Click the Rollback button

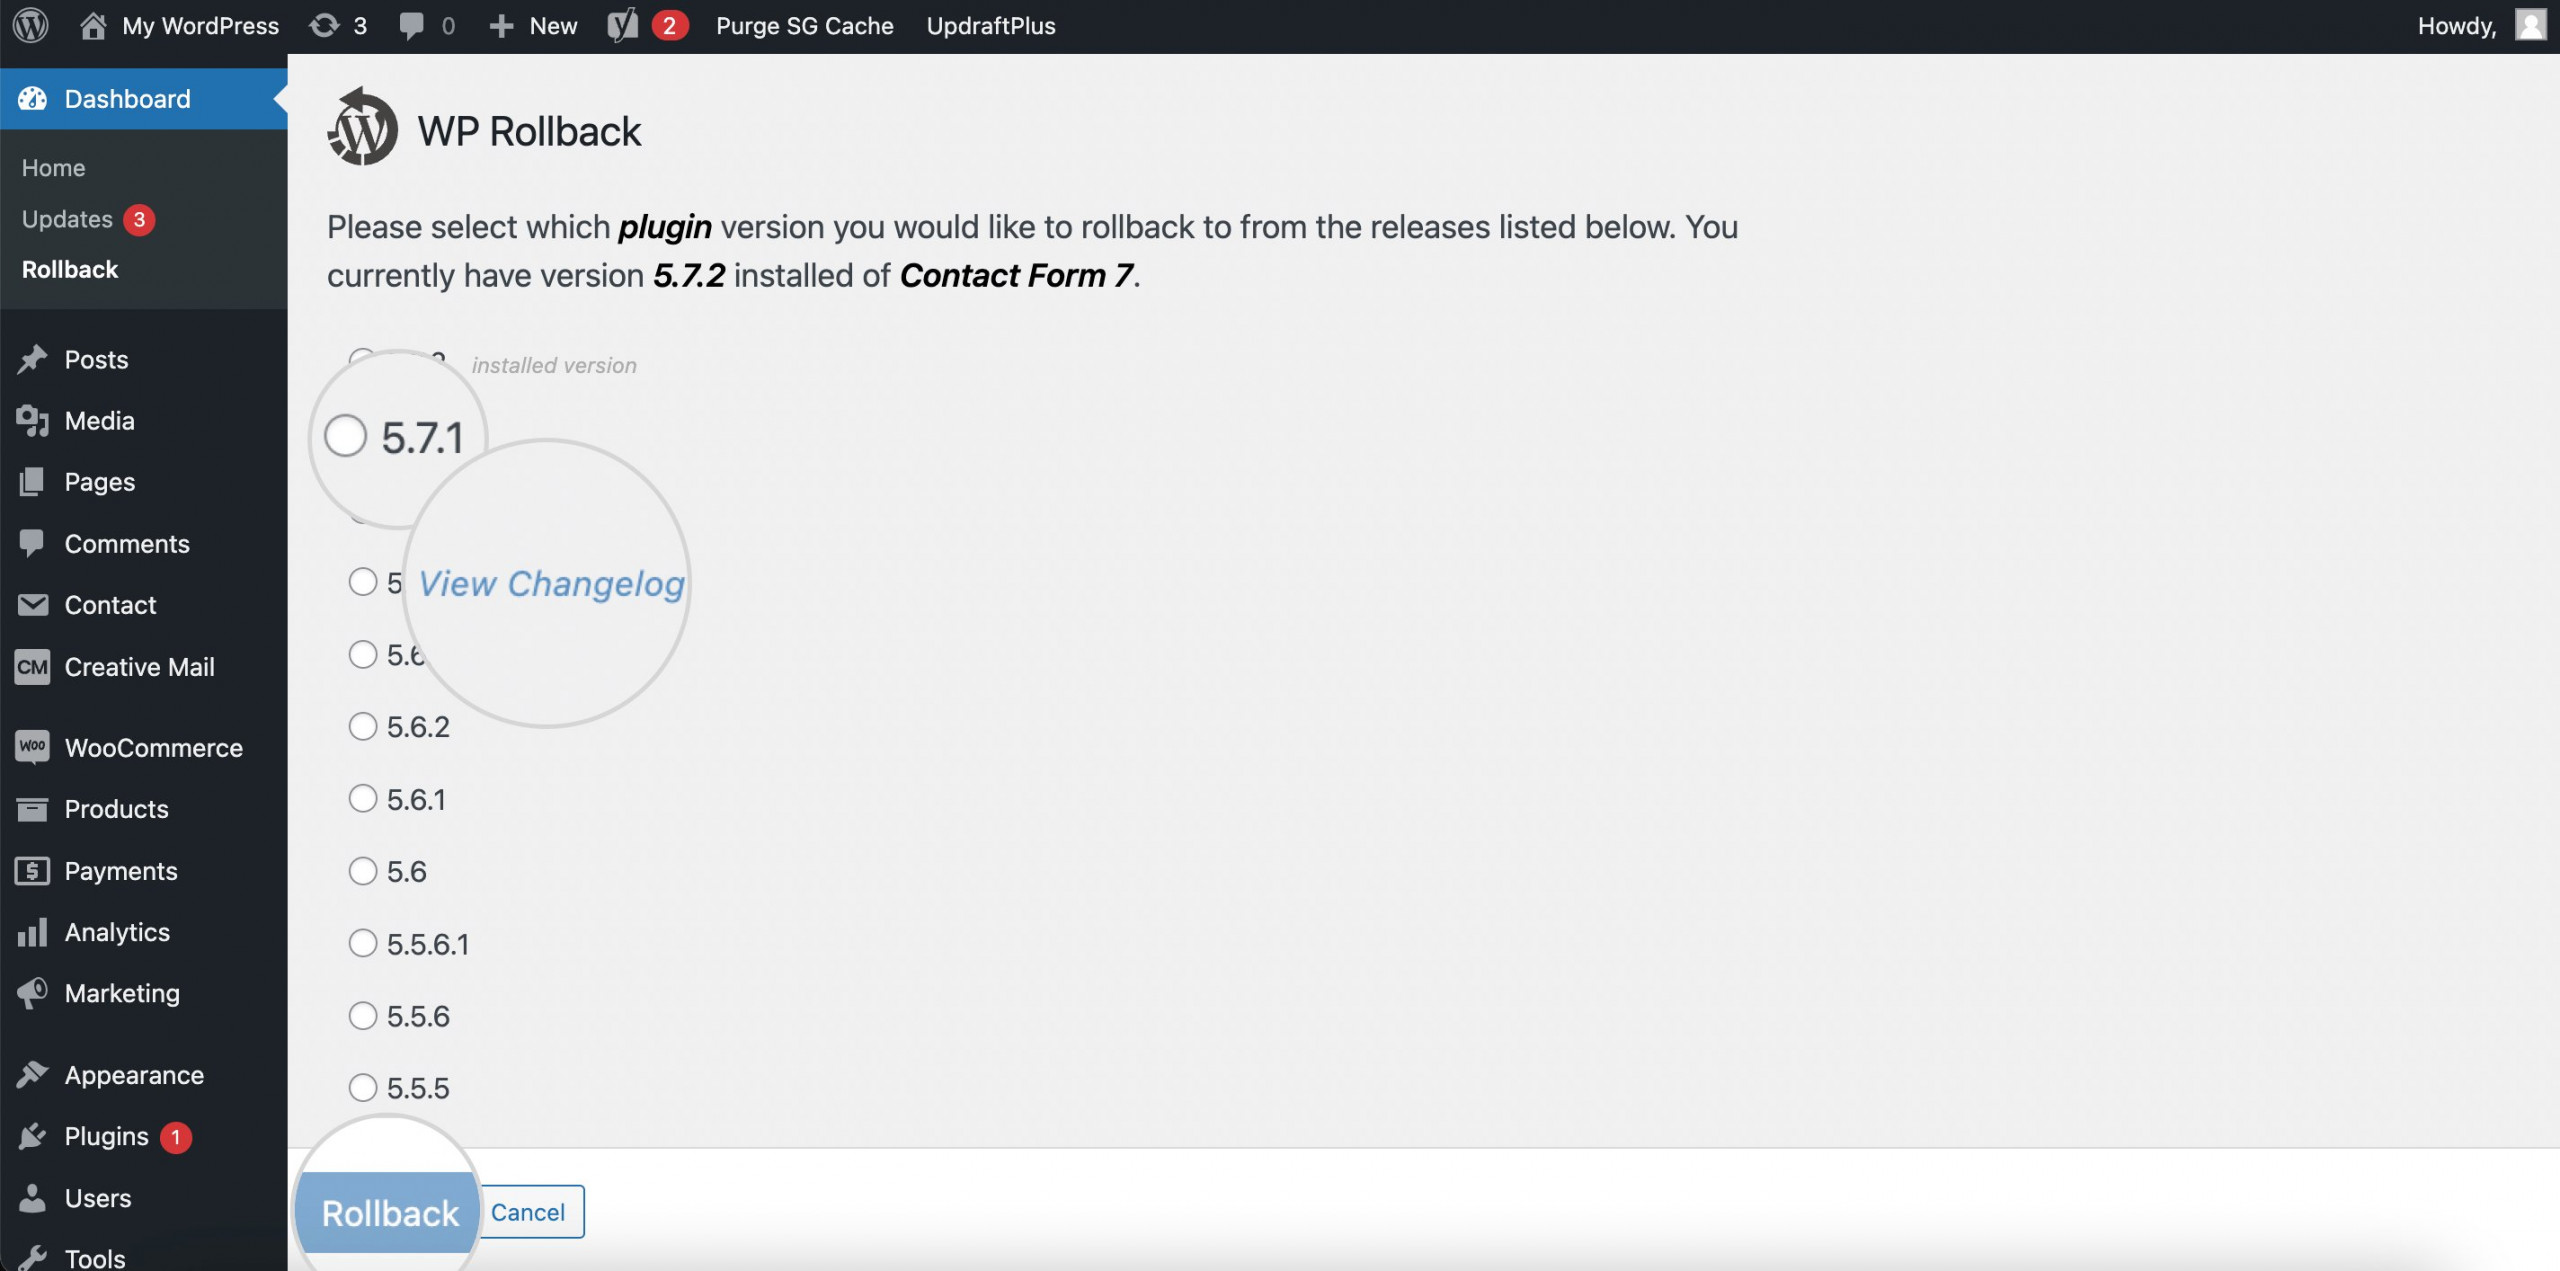(390, 1212)
